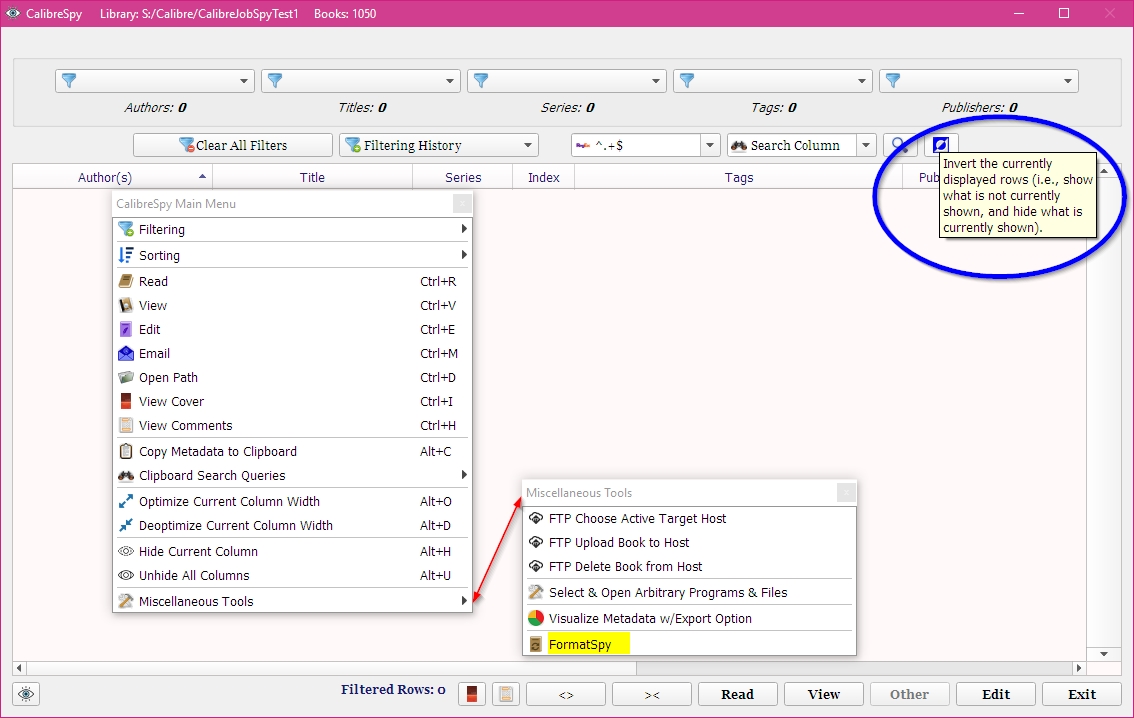1134x718 pixels.
Task: Close the CalibreSpy Main Menu popup
Action: coord(462,204)
